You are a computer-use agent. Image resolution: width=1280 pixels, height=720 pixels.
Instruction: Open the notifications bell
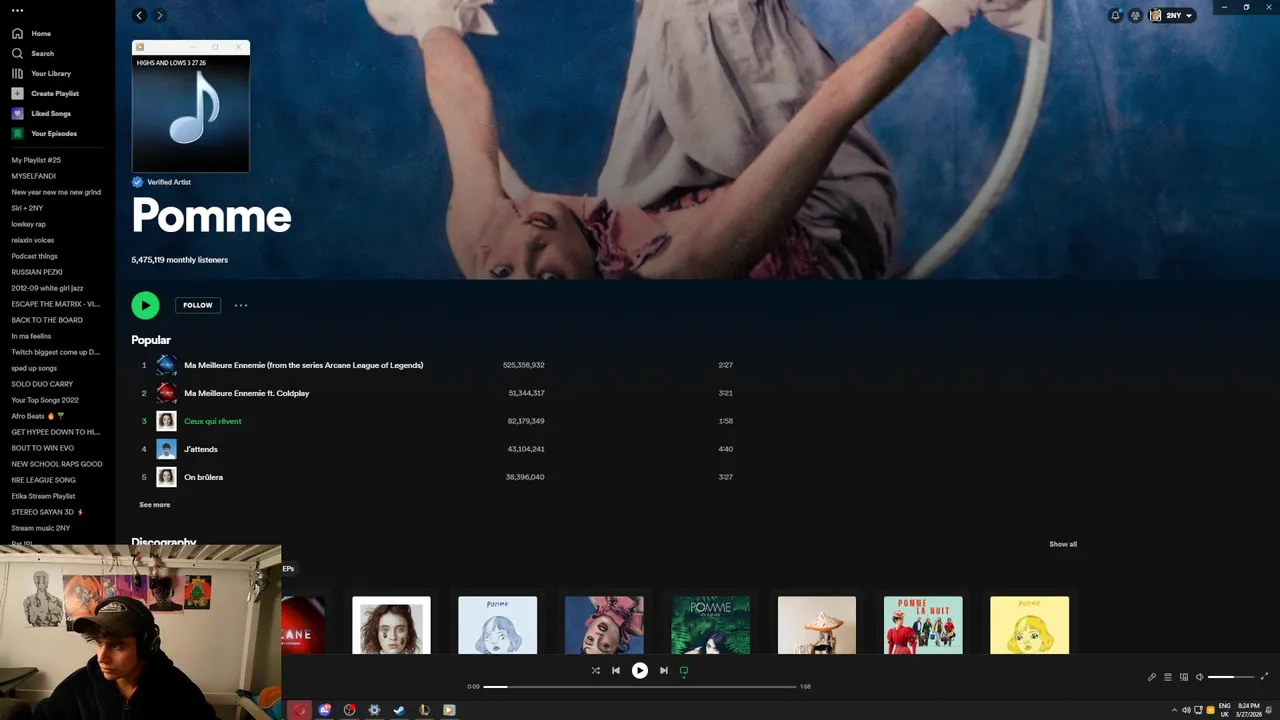tap(1115, 15)
